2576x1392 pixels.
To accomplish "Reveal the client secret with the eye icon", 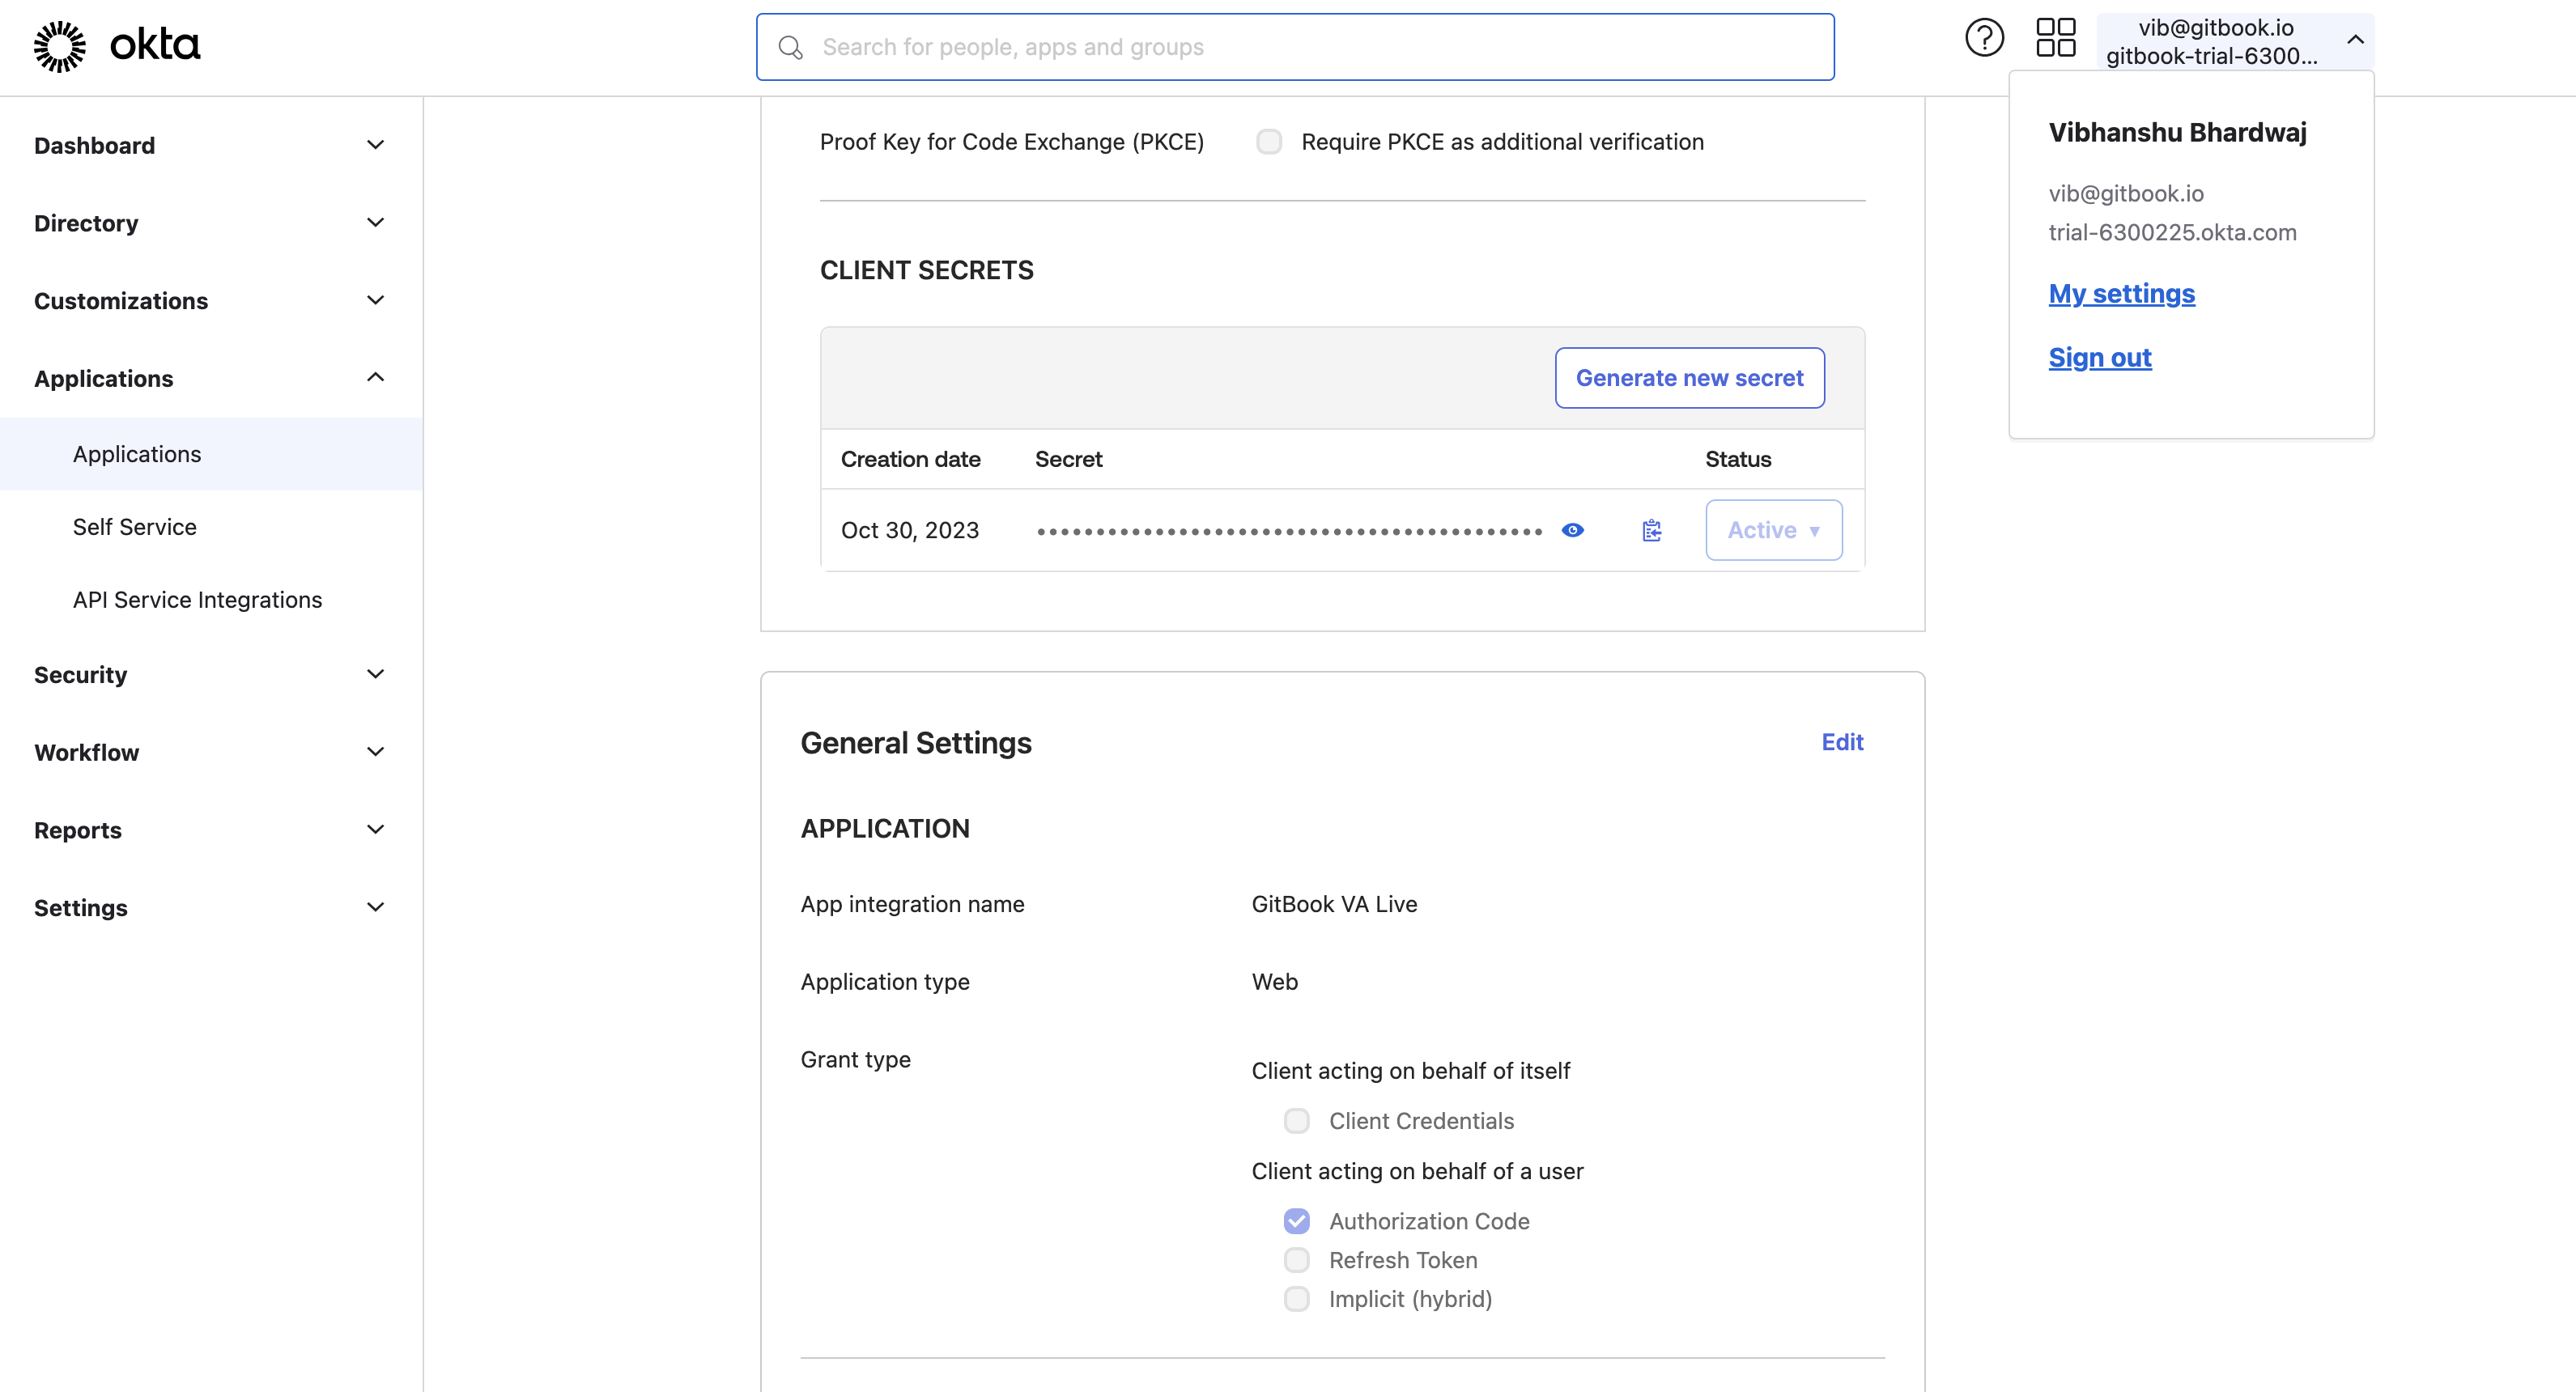I will click(1573, 530).
